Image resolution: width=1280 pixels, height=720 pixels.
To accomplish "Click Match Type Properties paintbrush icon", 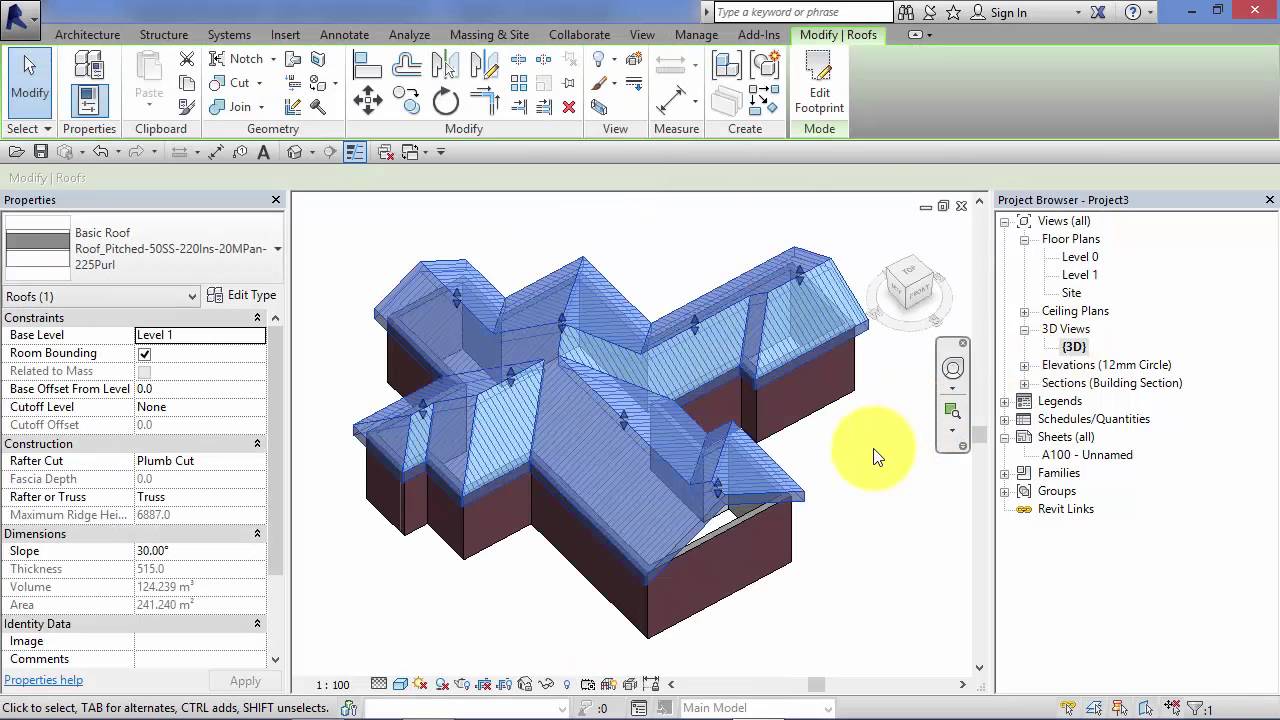I will [x=186, y=107].
